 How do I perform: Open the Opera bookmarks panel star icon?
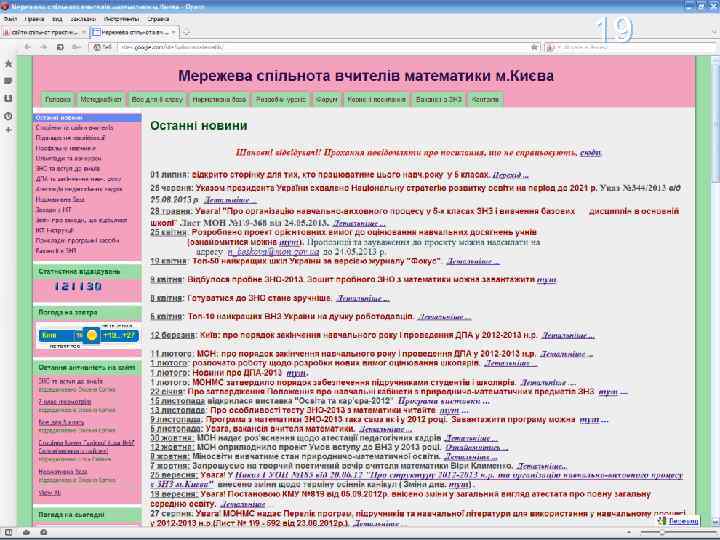click(8, 64)
